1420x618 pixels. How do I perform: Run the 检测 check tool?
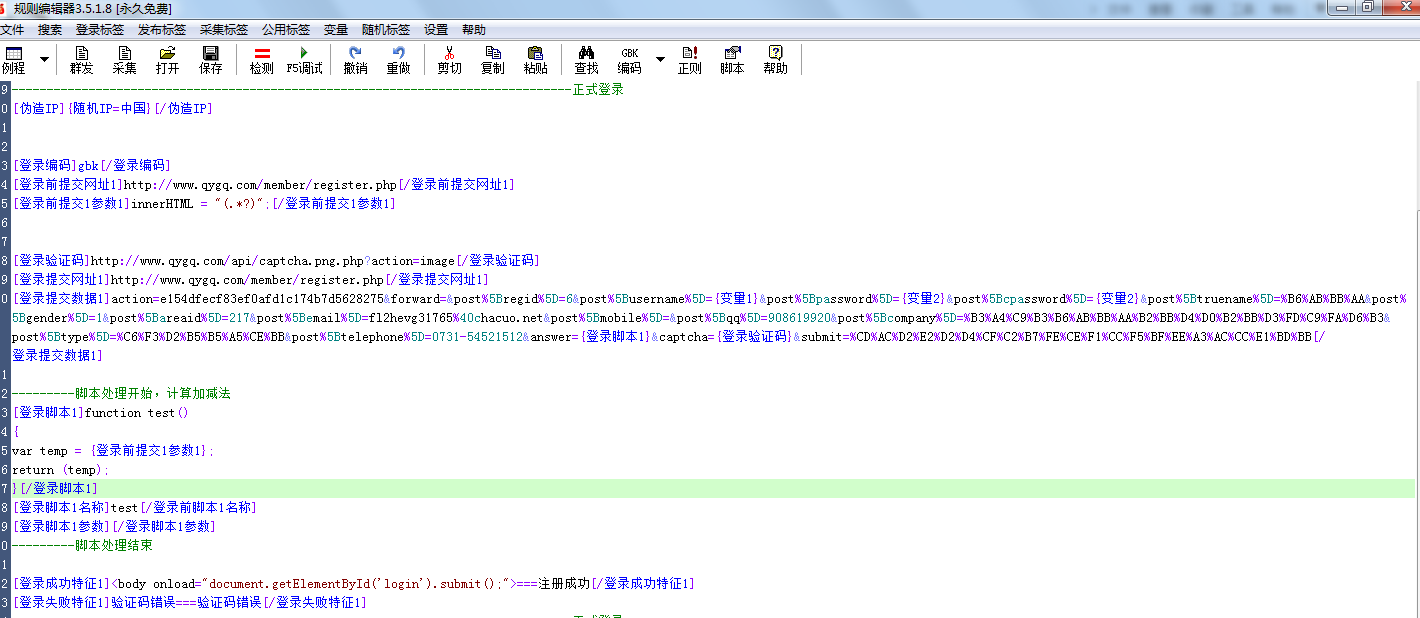pos(261,59)
